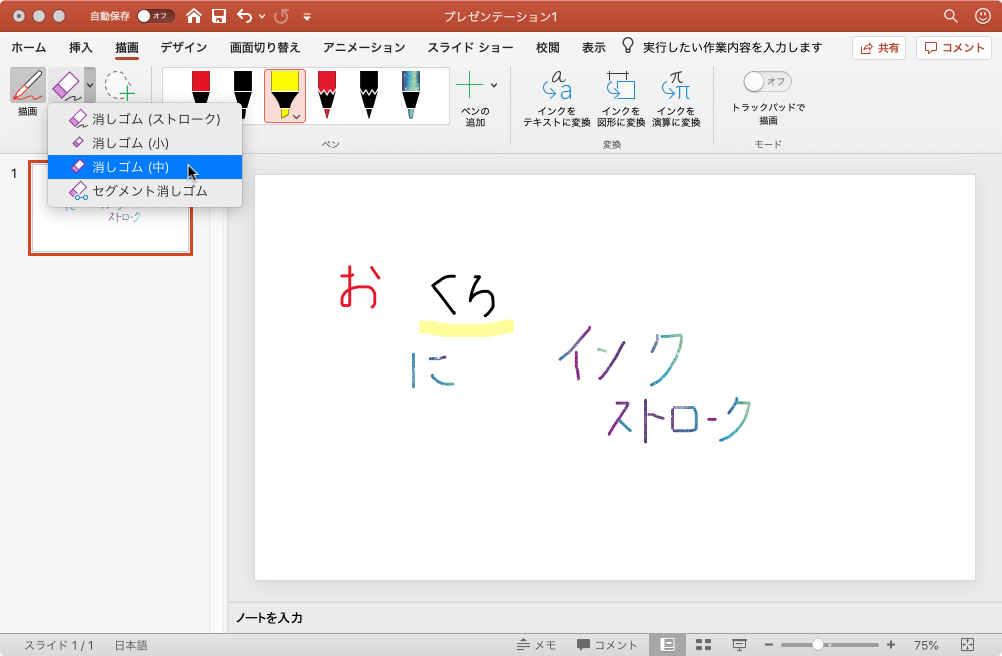Viewport: 1002px width, 656px height.
Task: Click the コメント button in ribbon
Action: 953,48
